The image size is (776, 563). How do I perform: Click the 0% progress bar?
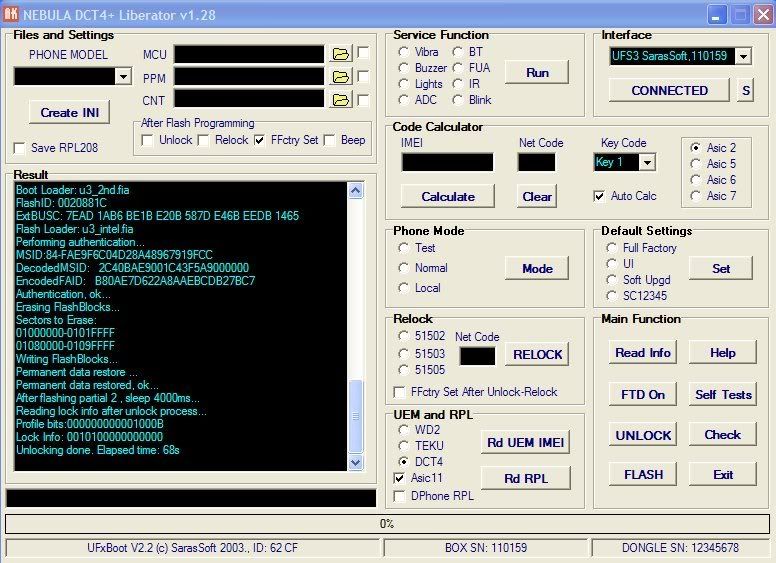coord(387,523)
